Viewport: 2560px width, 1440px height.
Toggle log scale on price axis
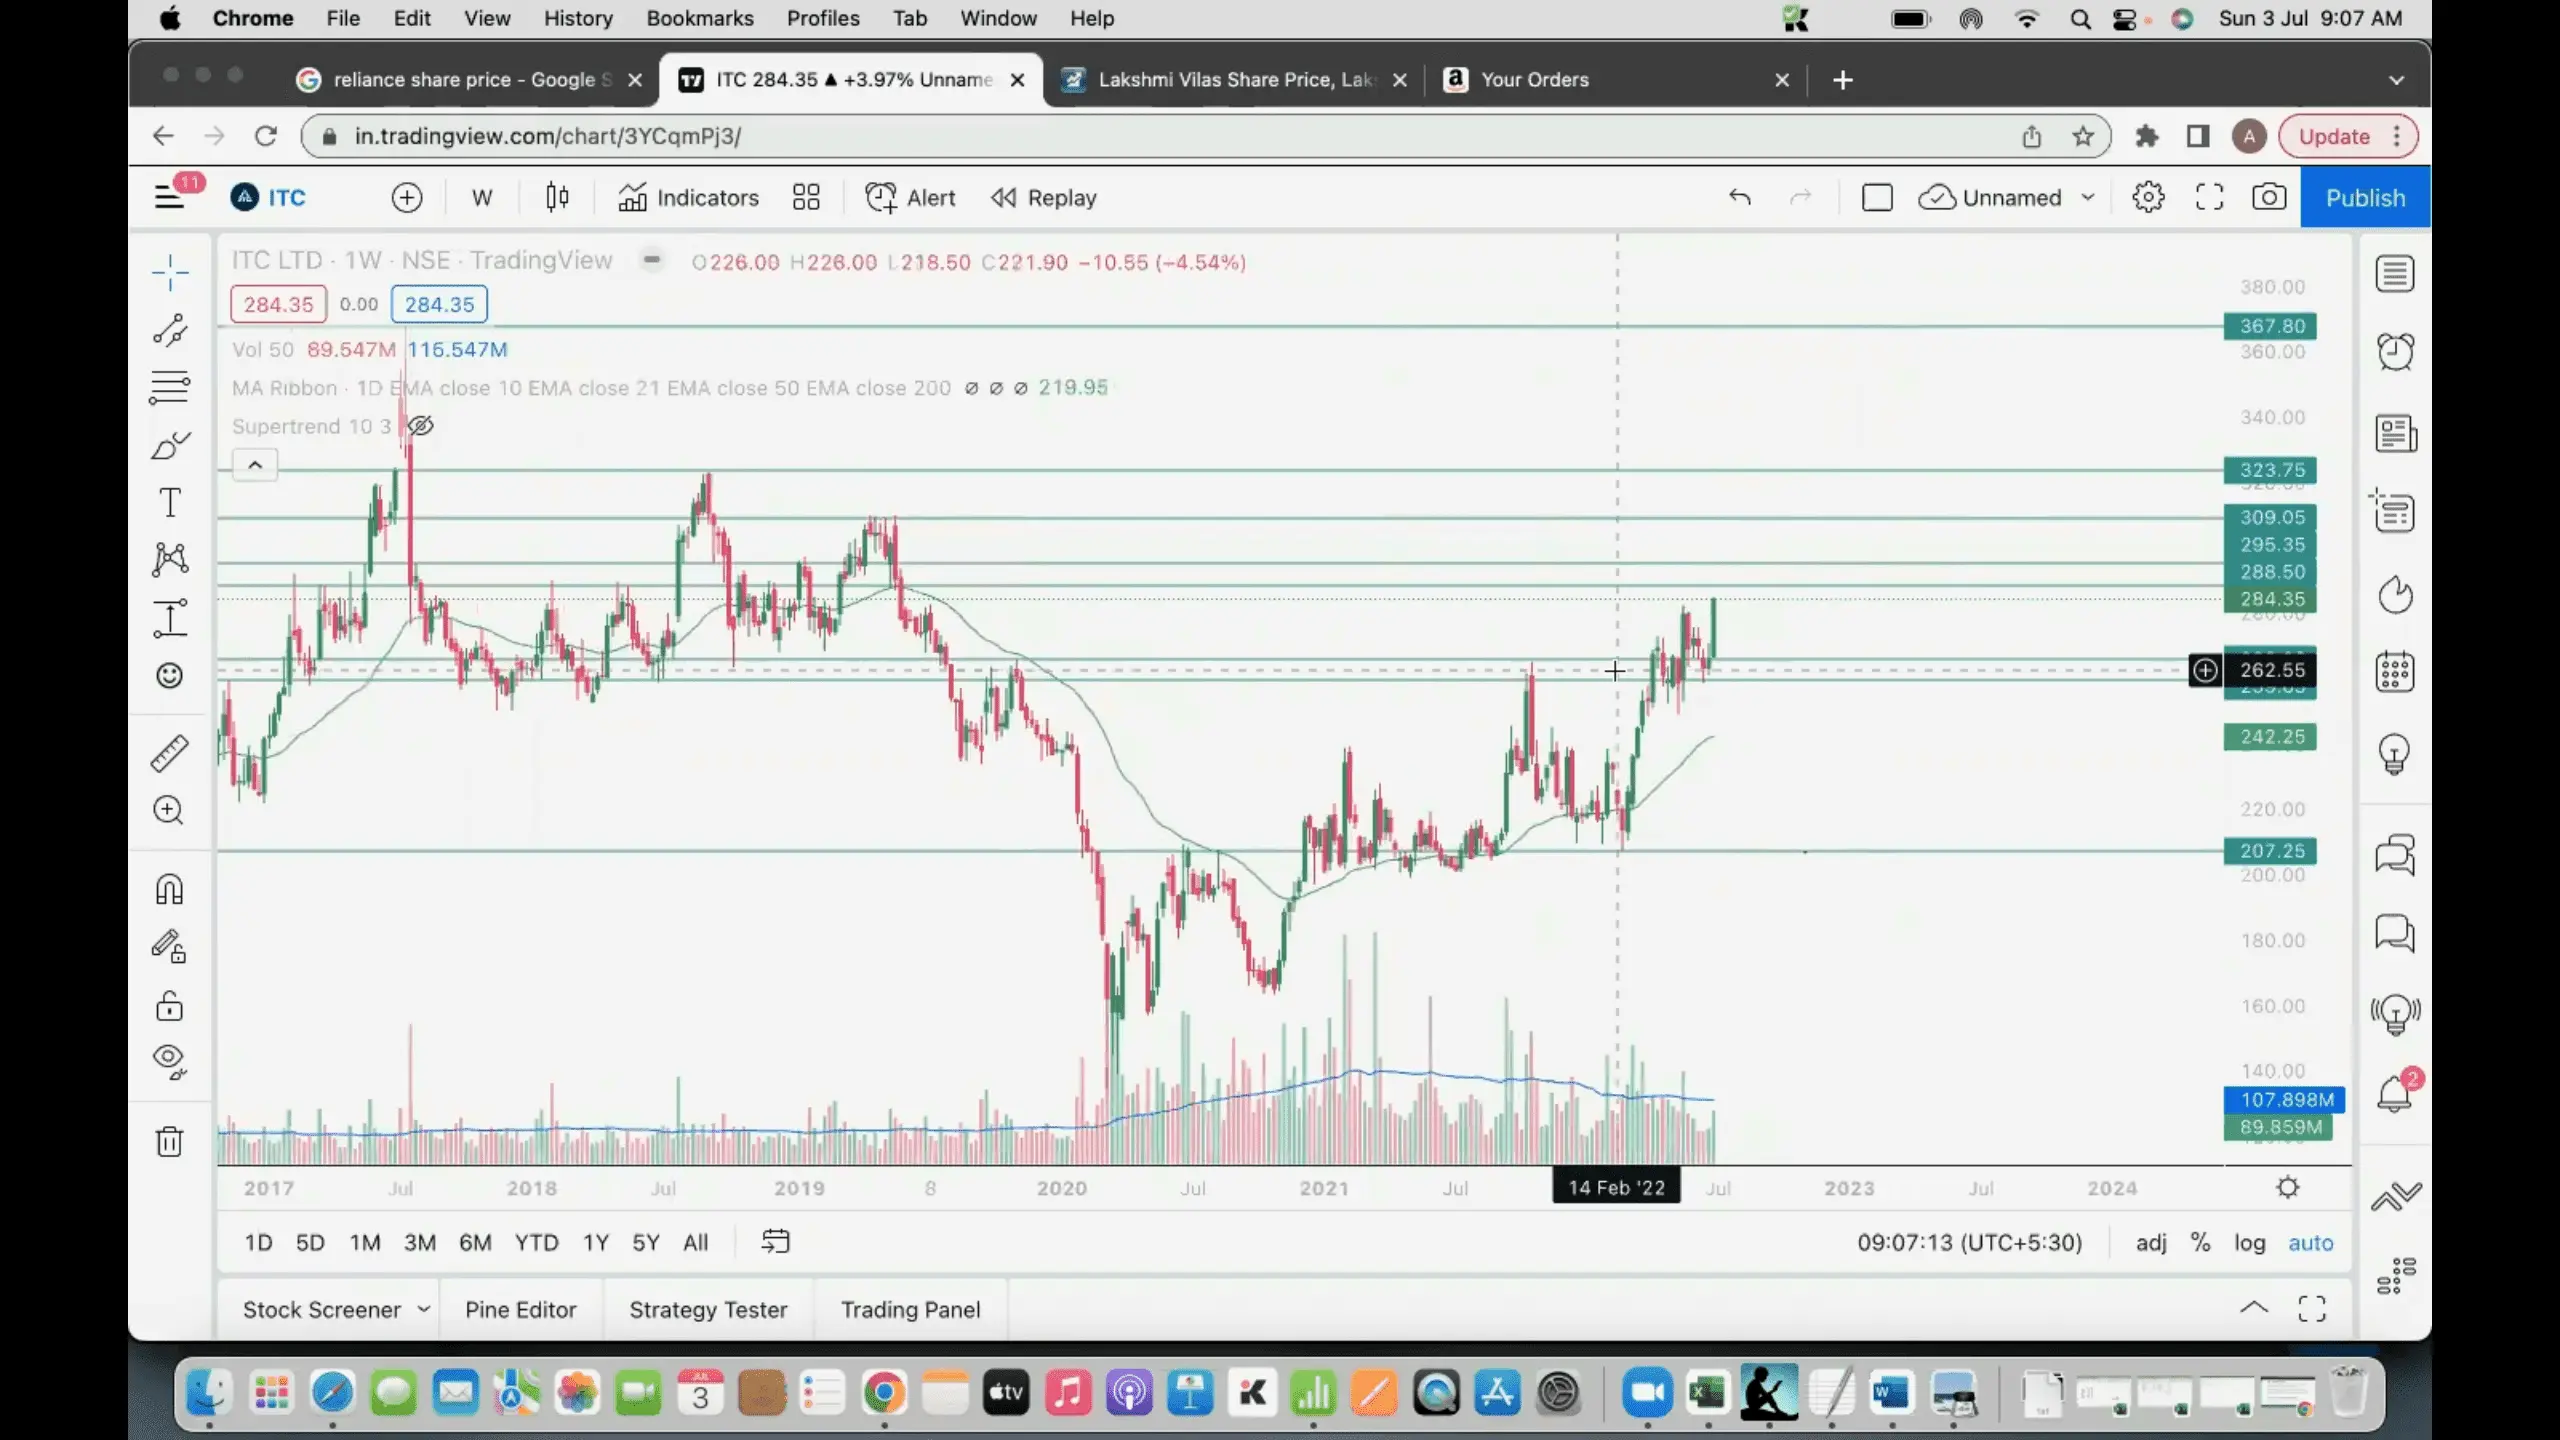pyautogui.click(x=2249, y=1242)
